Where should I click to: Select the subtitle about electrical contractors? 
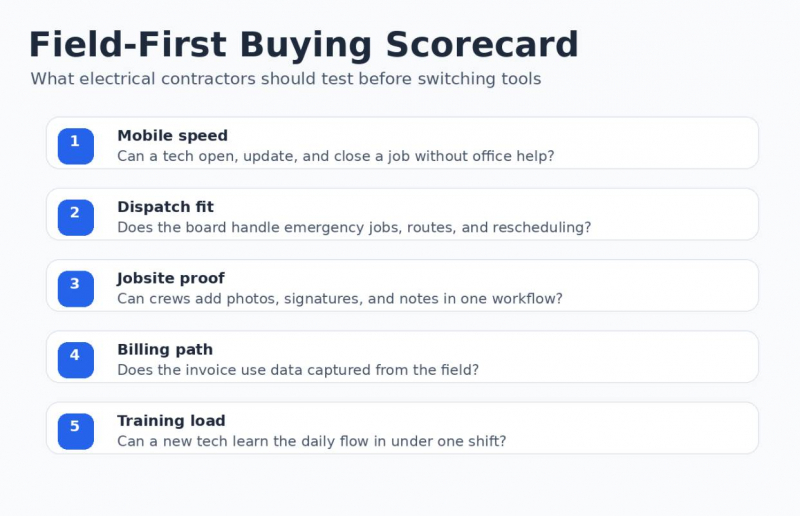pyautogui.click(x=286, y=79)
